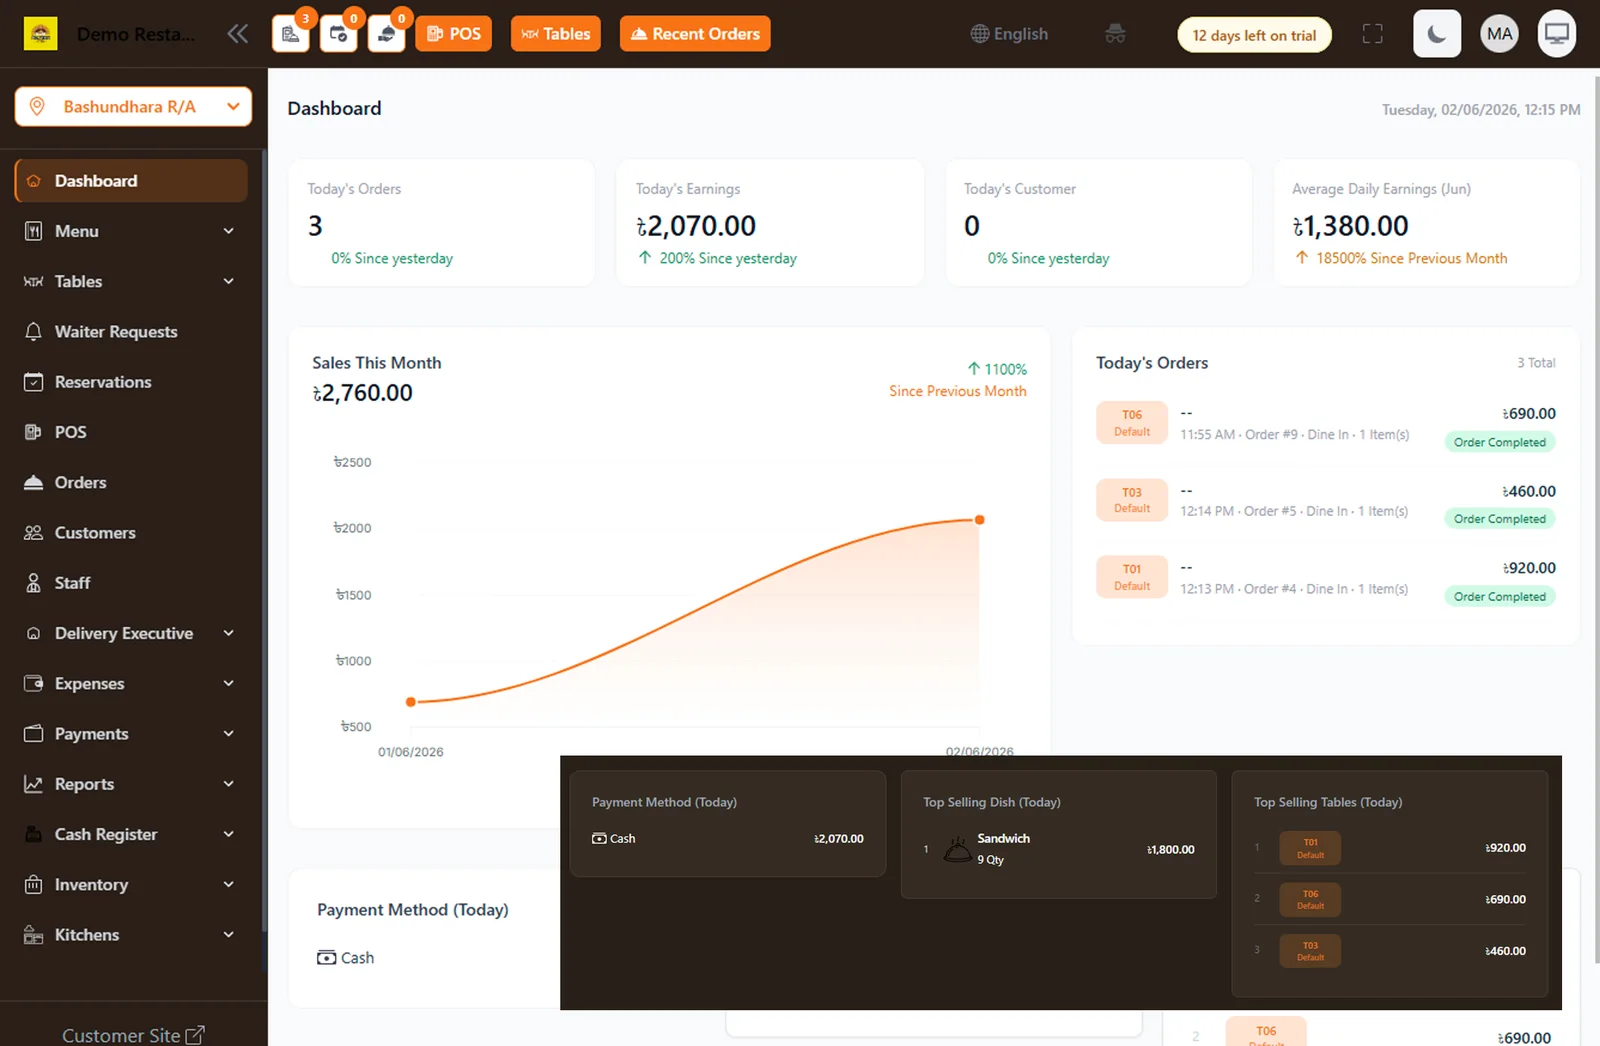Image resolution: width=1600 pixels, height=1046 pixels.
Task: Click Order Completed status for Order #4
Action: pyautogui.click(x=1499, y=597)
